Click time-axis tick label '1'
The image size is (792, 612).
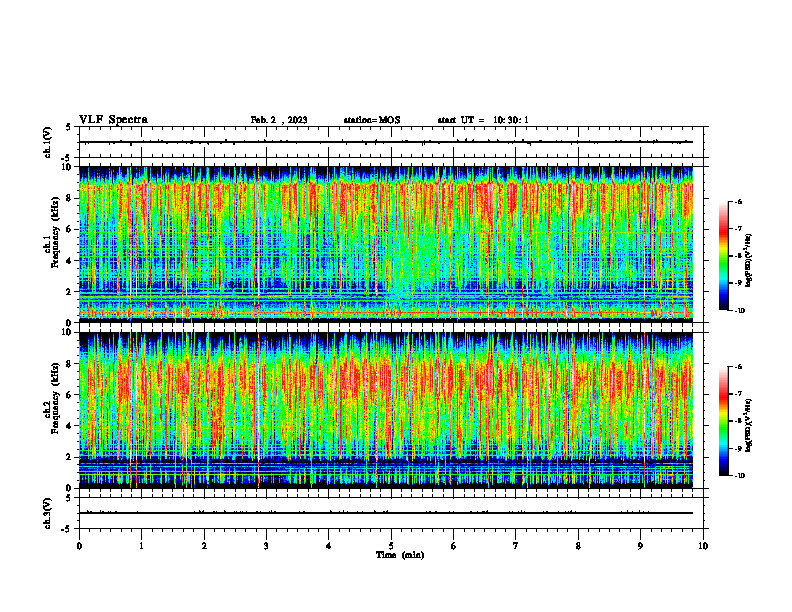pos(141,546)
